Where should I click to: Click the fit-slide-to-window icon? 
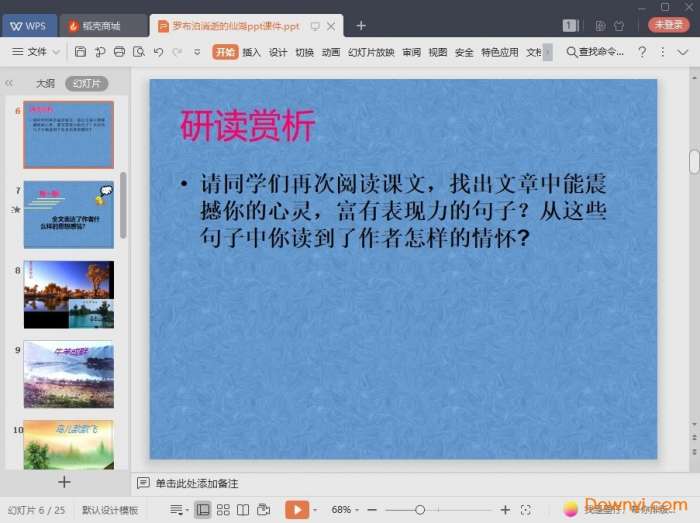pos(526,510)
